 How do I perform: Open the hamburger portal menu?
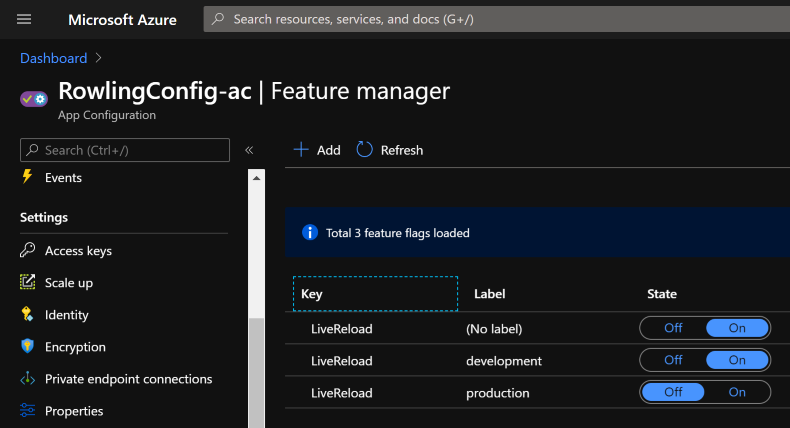(x=24, y=19)
